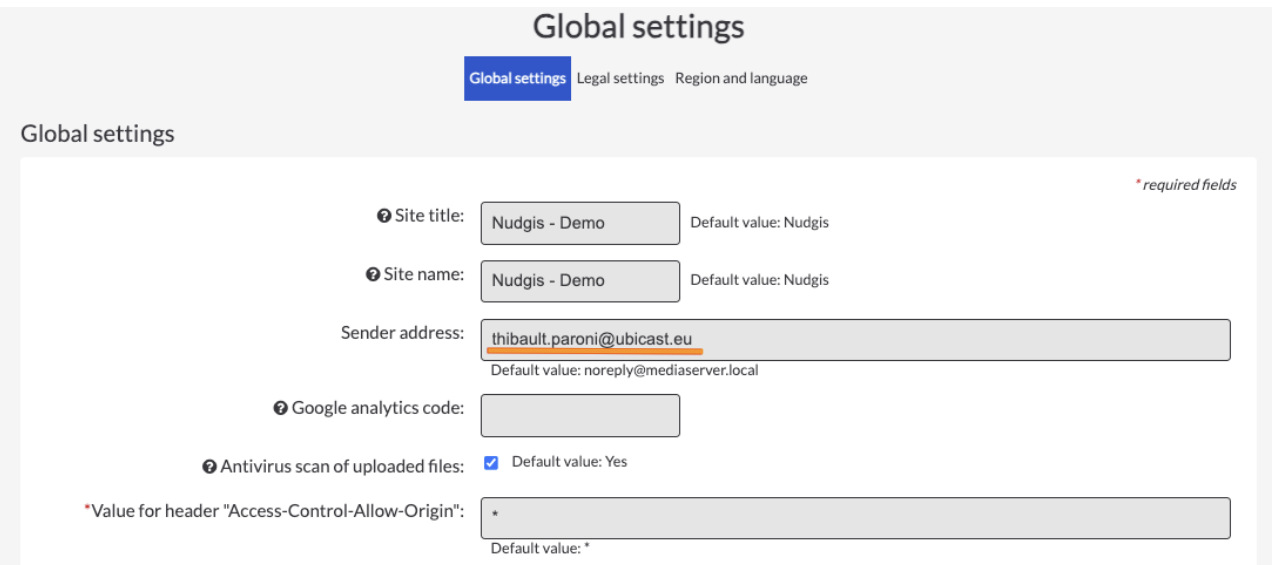Focus the Sender address field
This screenshot has height=565, width=1272.
[855, 340]
